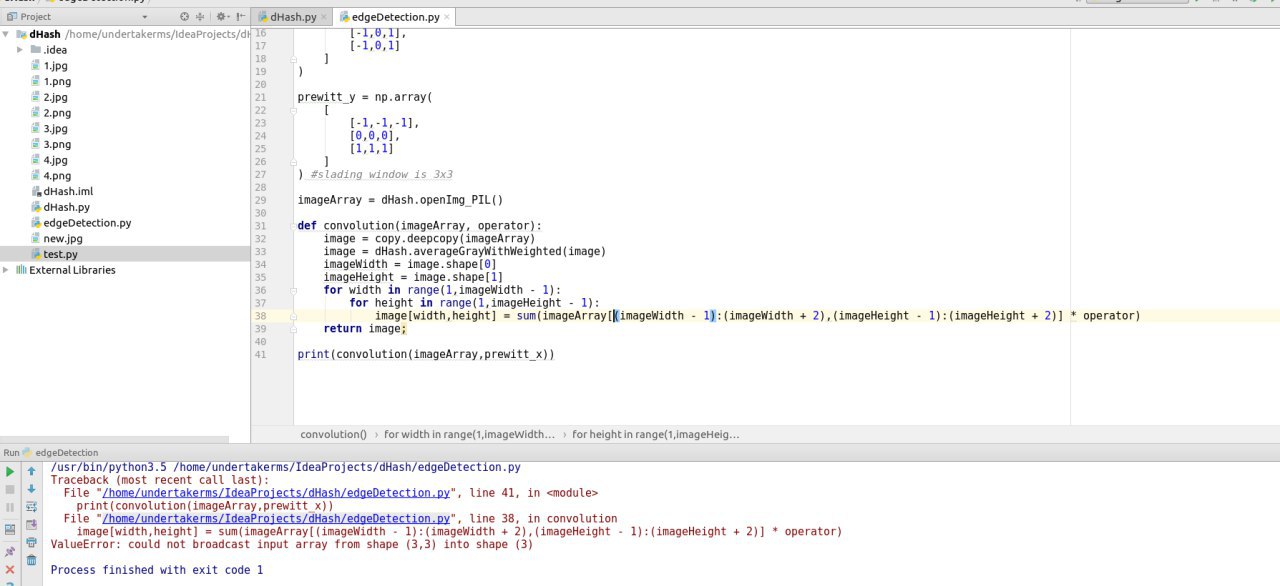Image resolution: width=1280 pixels, height=586 pixels.
Task: Expand the .idea folder
Action: [20, 50]
